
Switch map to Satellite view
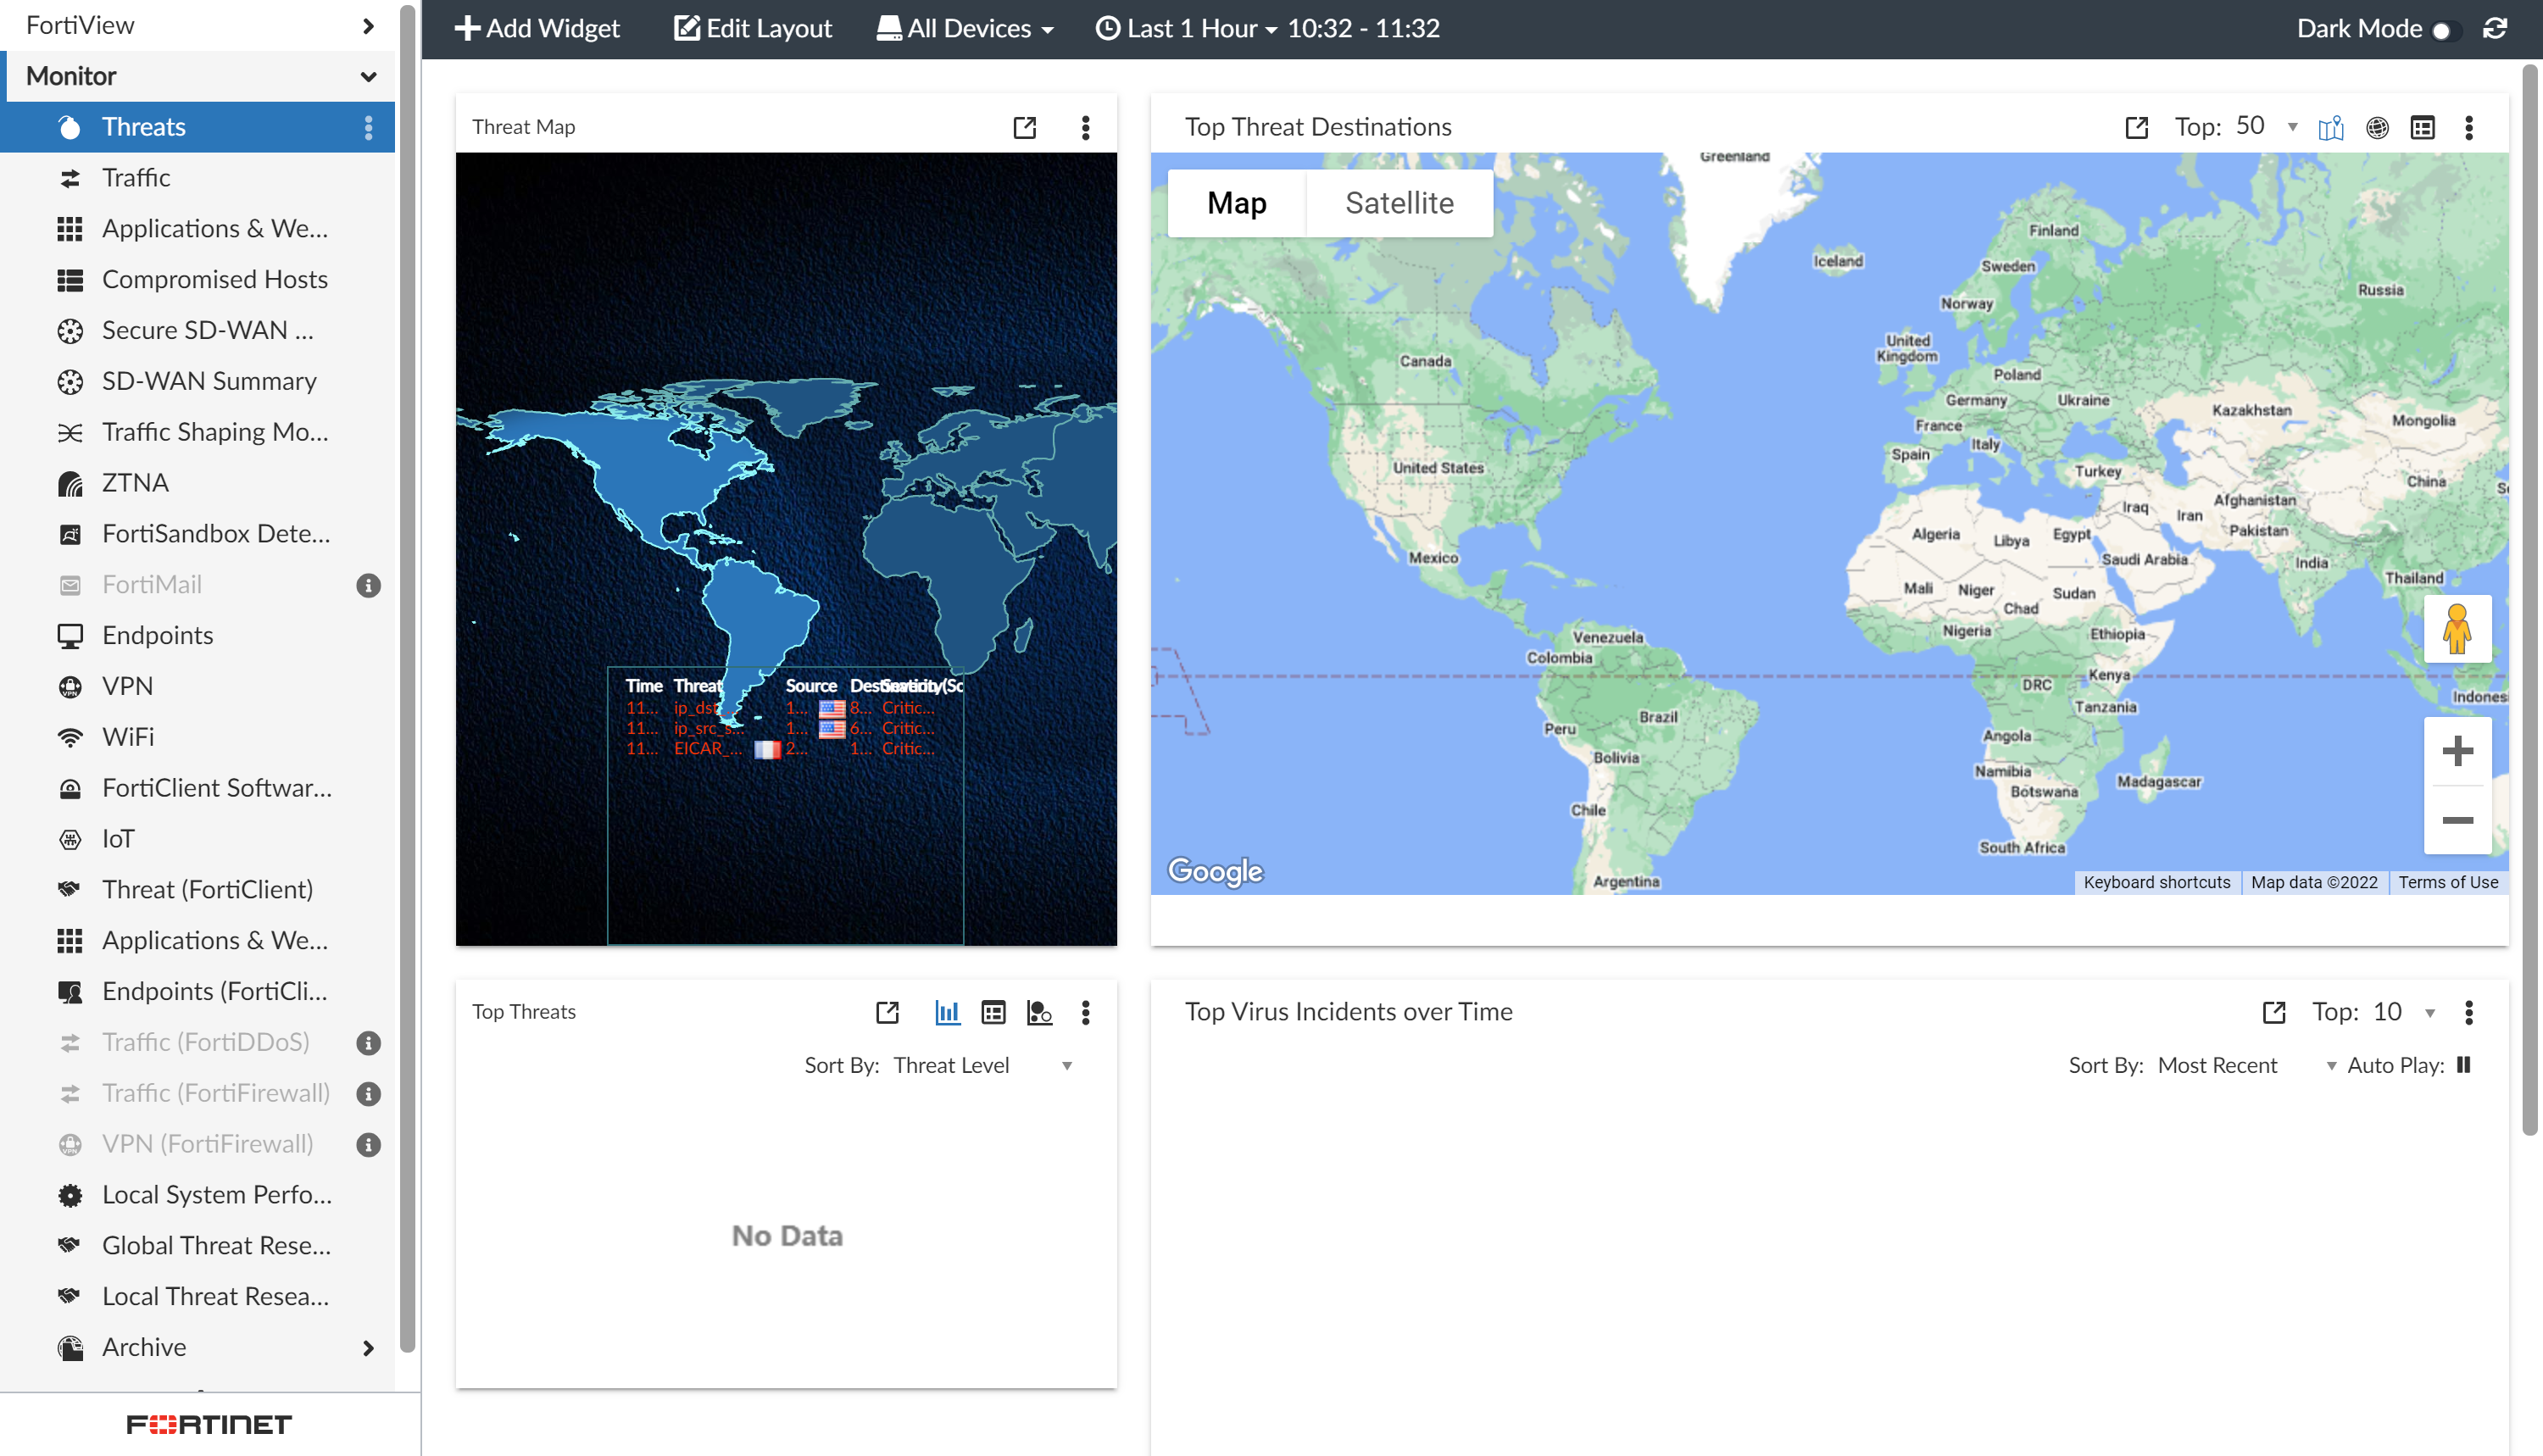tap(1399, 203)
